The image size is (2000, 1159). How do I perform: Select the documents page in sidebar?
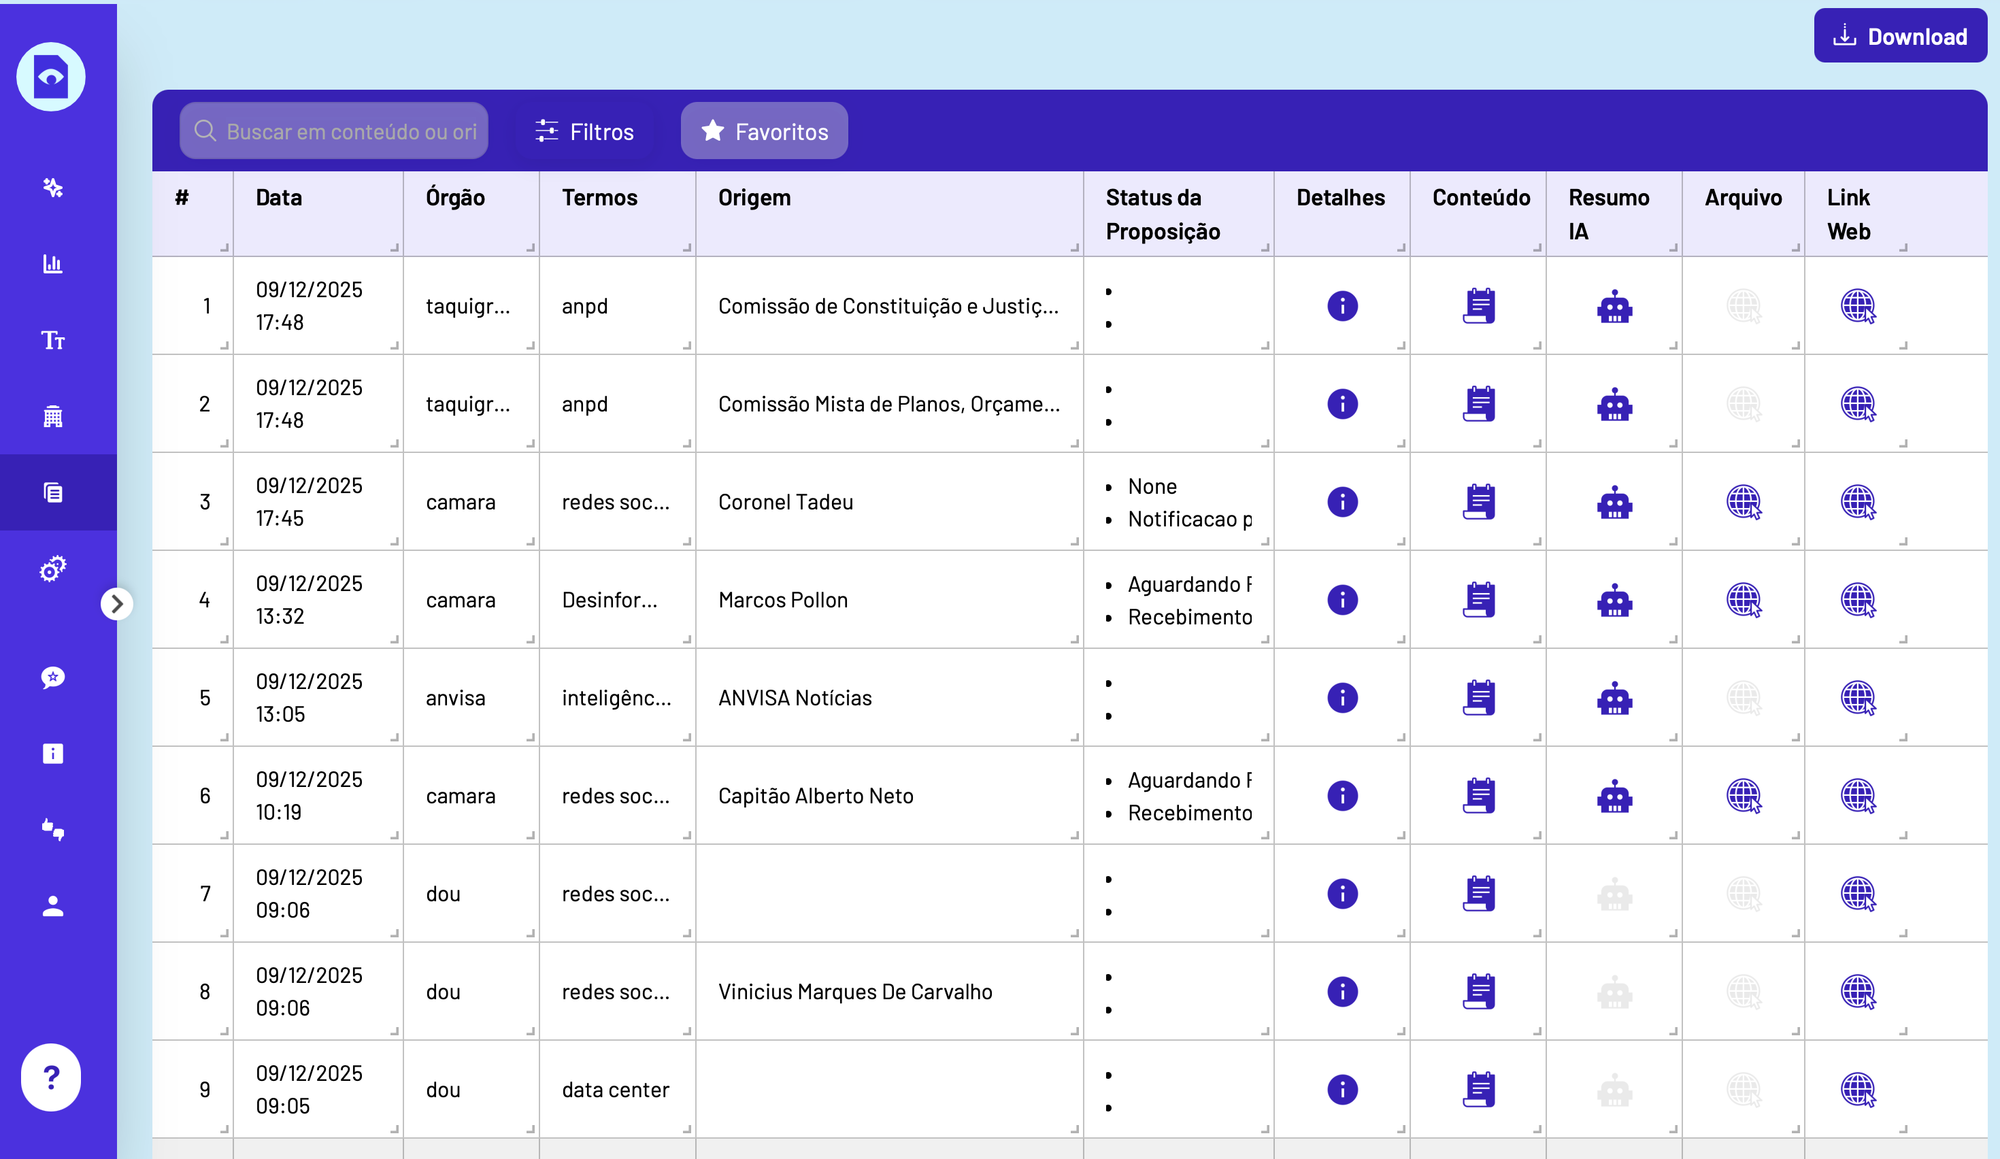[53, 492]
